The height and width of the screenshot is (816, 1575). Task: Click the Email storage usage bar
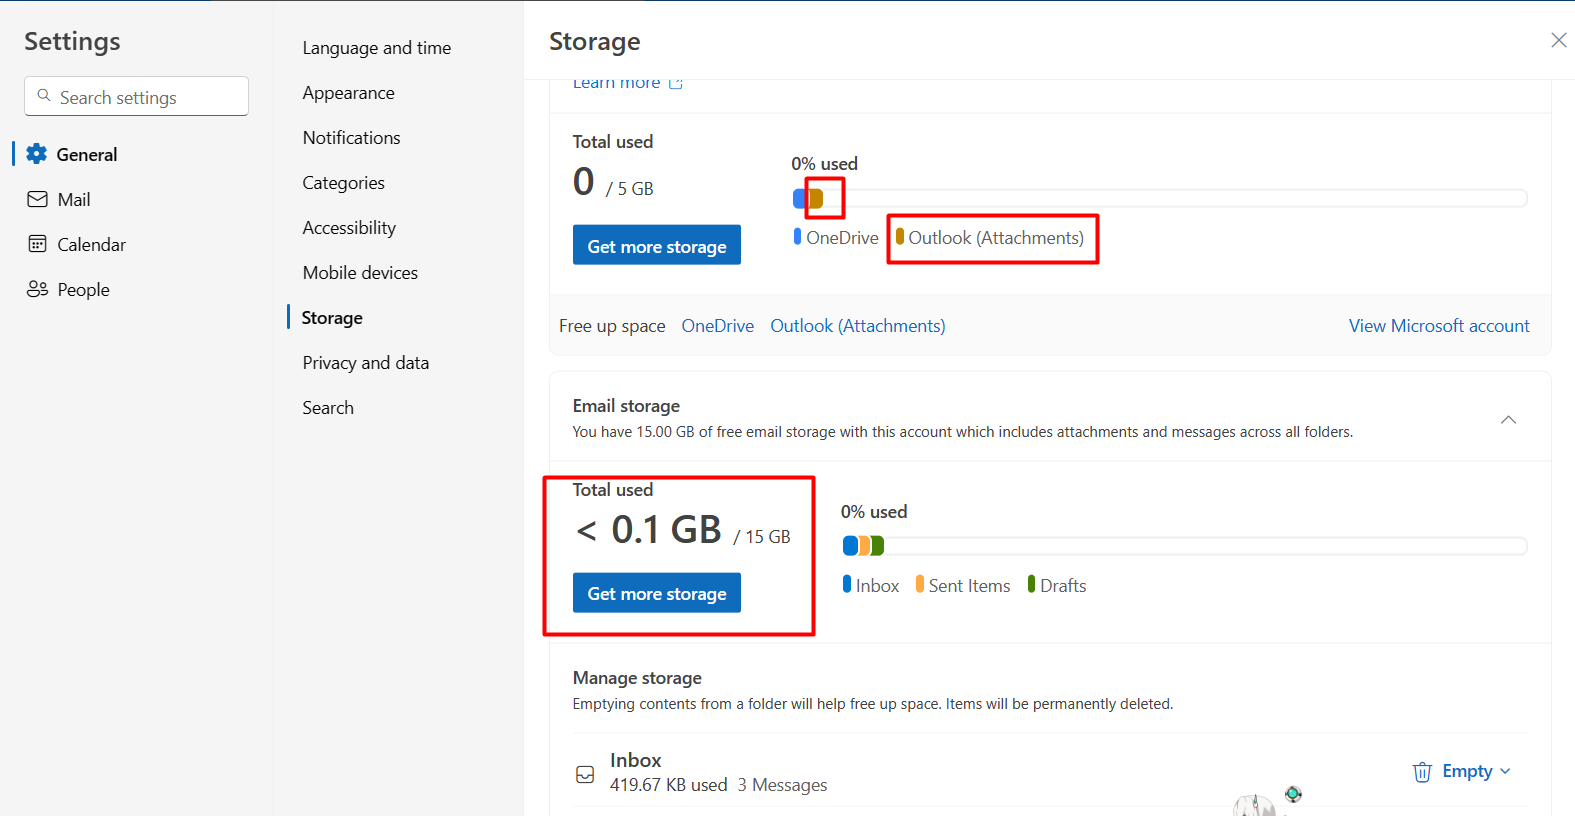pyautogui.click(x=1185, y=546)
